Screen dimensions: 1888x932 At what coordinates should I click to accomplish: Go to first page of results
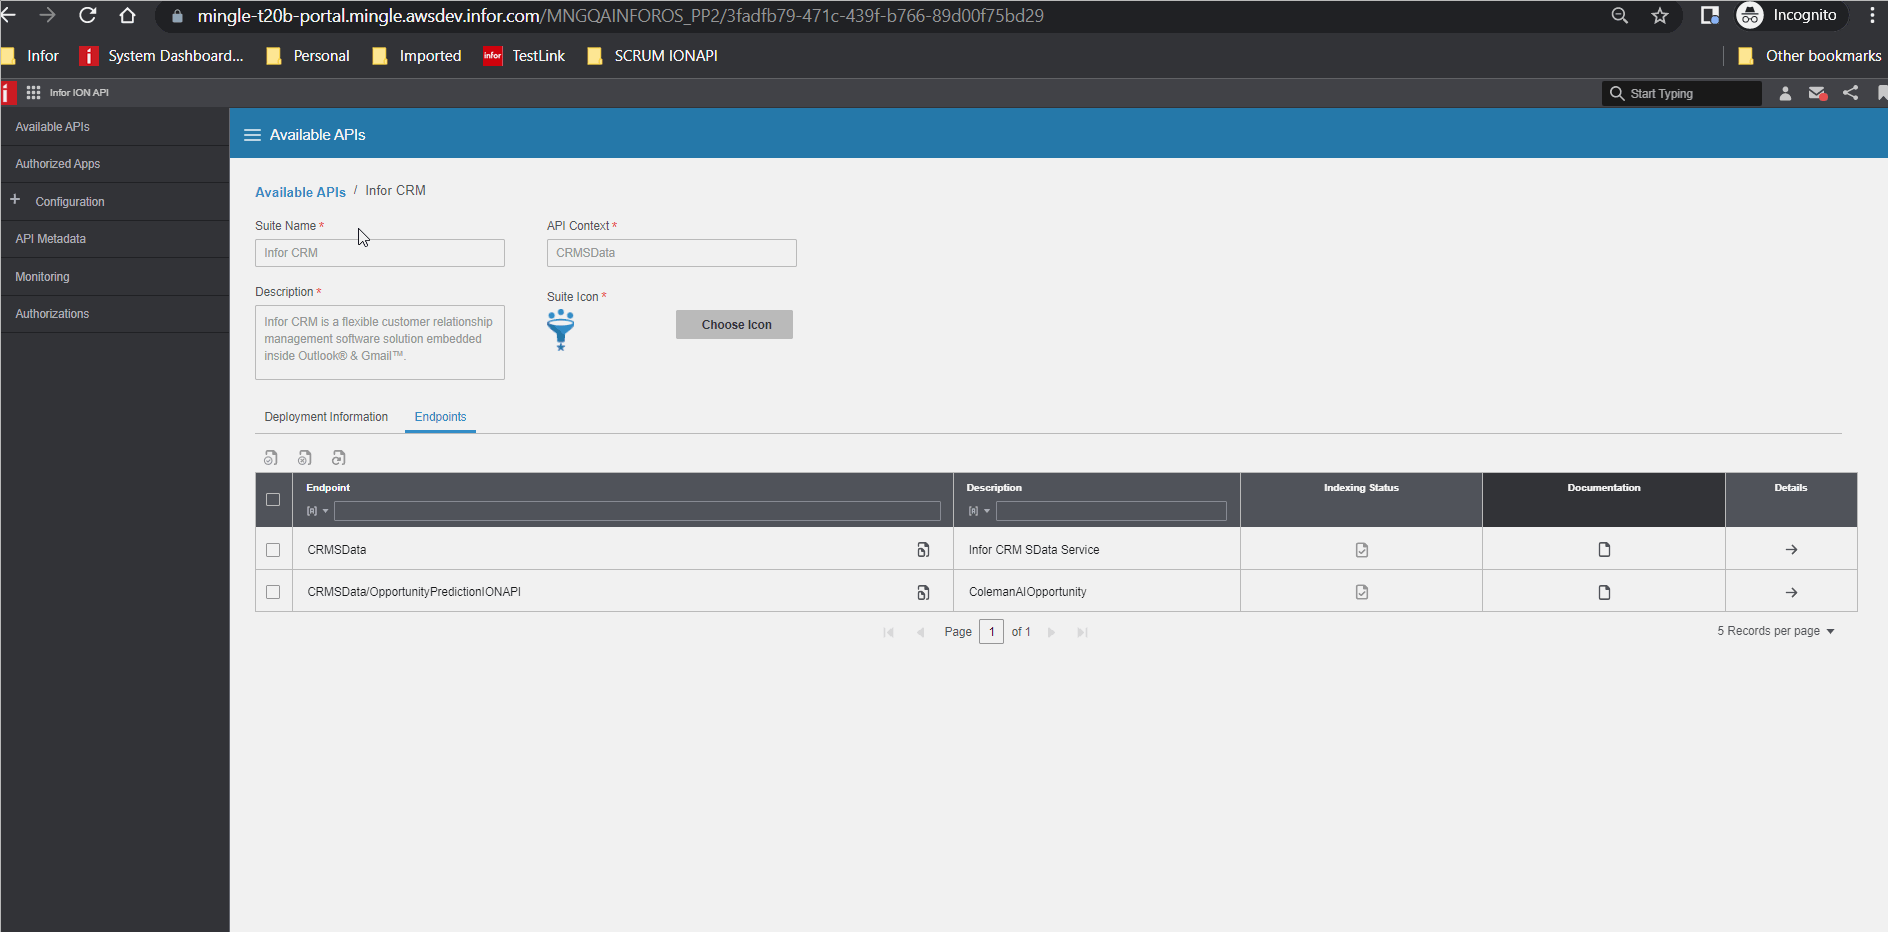coord(888,632)
